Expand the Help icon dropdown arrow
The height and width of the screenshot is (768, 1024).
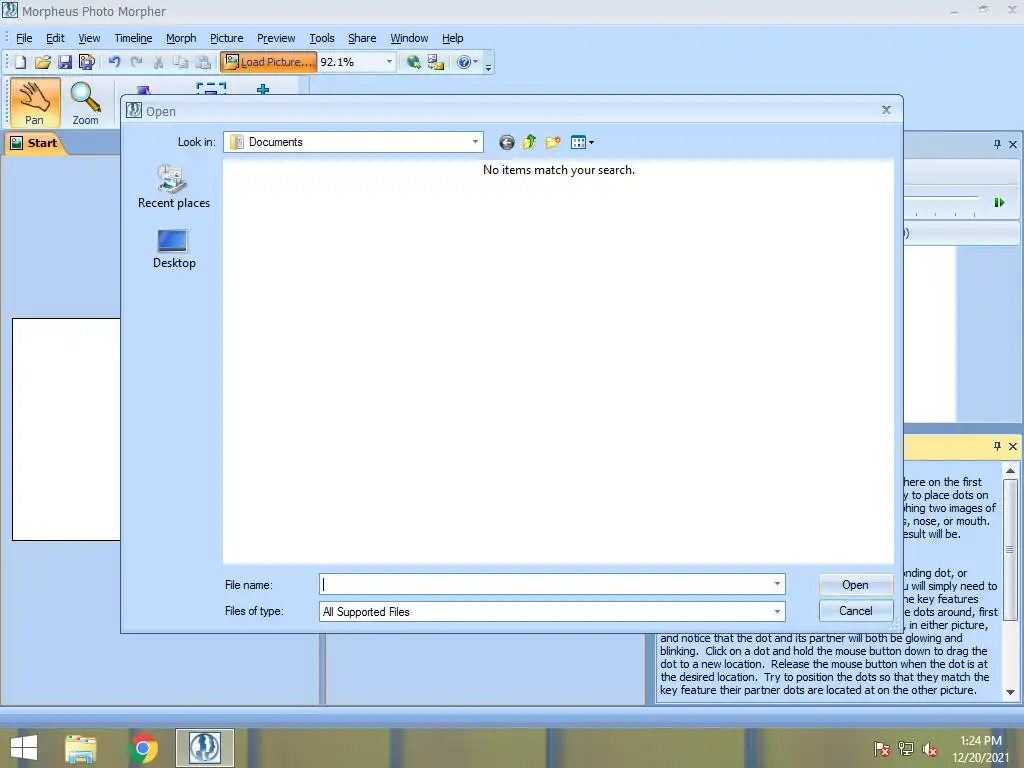click(475, 62)
